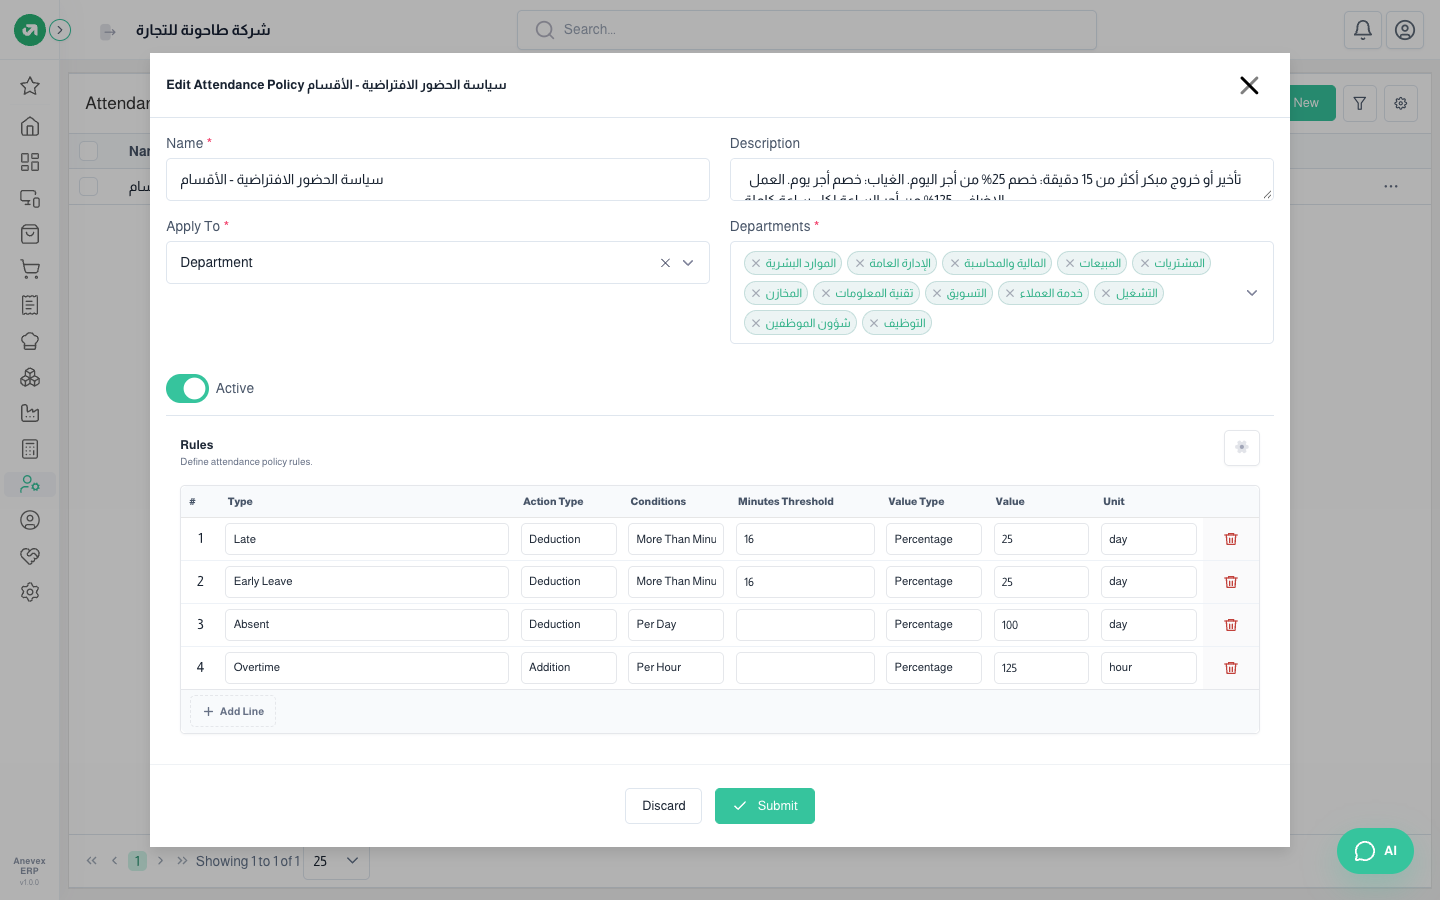Expand the sidebar with the chevron button
The width and height of the screenshot is (1440, 900).
[60, 30]
